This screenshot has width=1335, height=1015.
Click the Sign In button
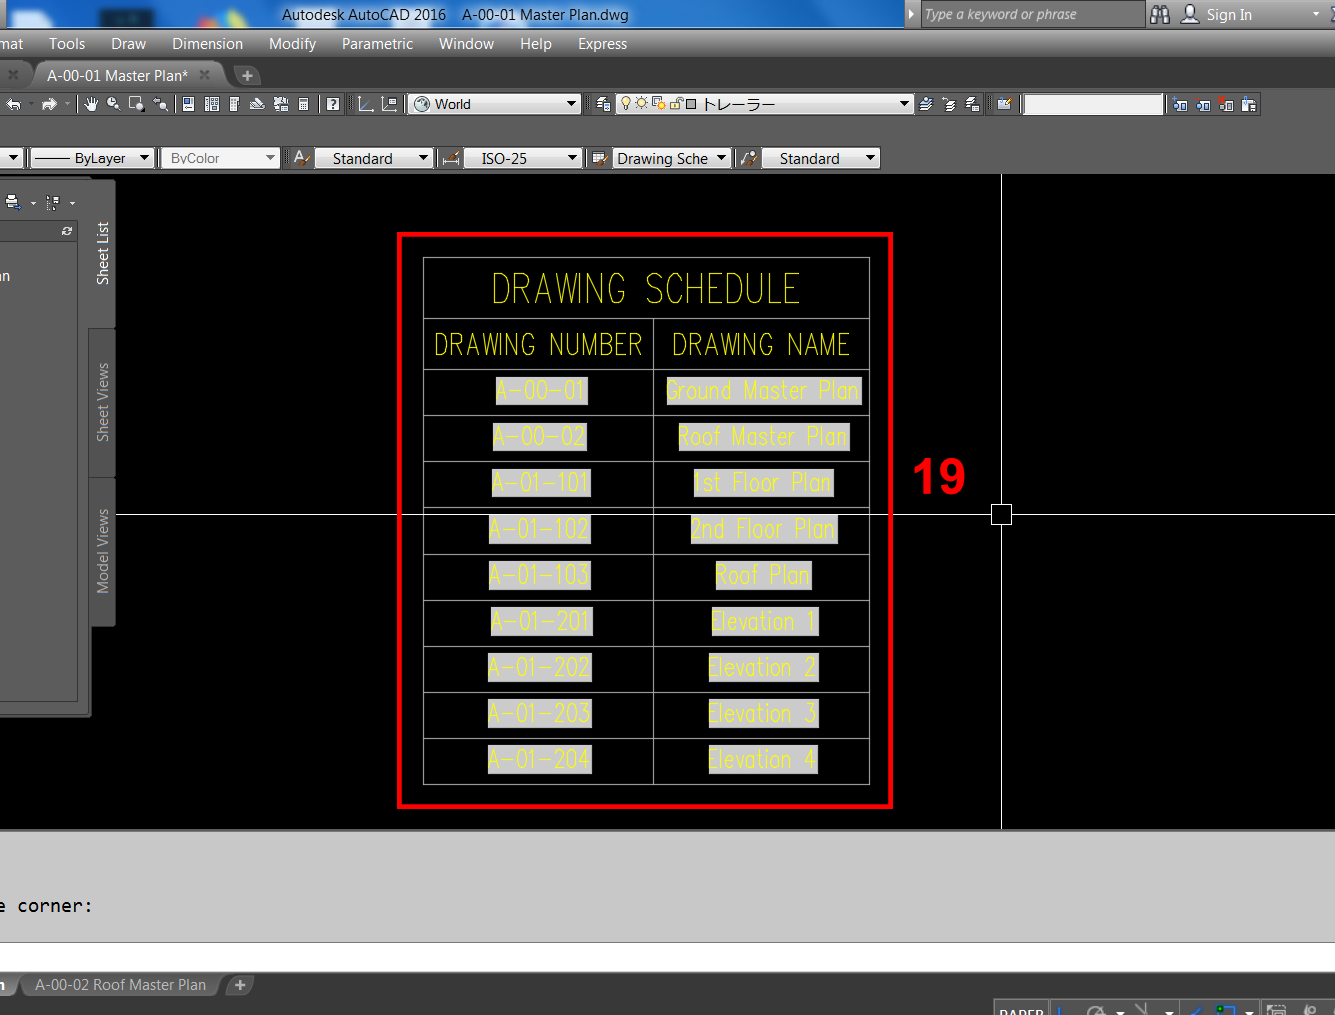[x=1232, y=14]
